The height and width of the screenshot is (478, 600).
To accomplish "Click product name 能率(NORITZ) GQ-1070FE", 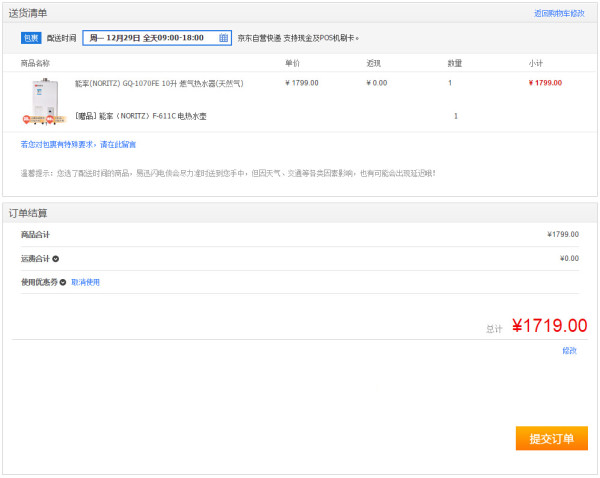I will point(159,83).
